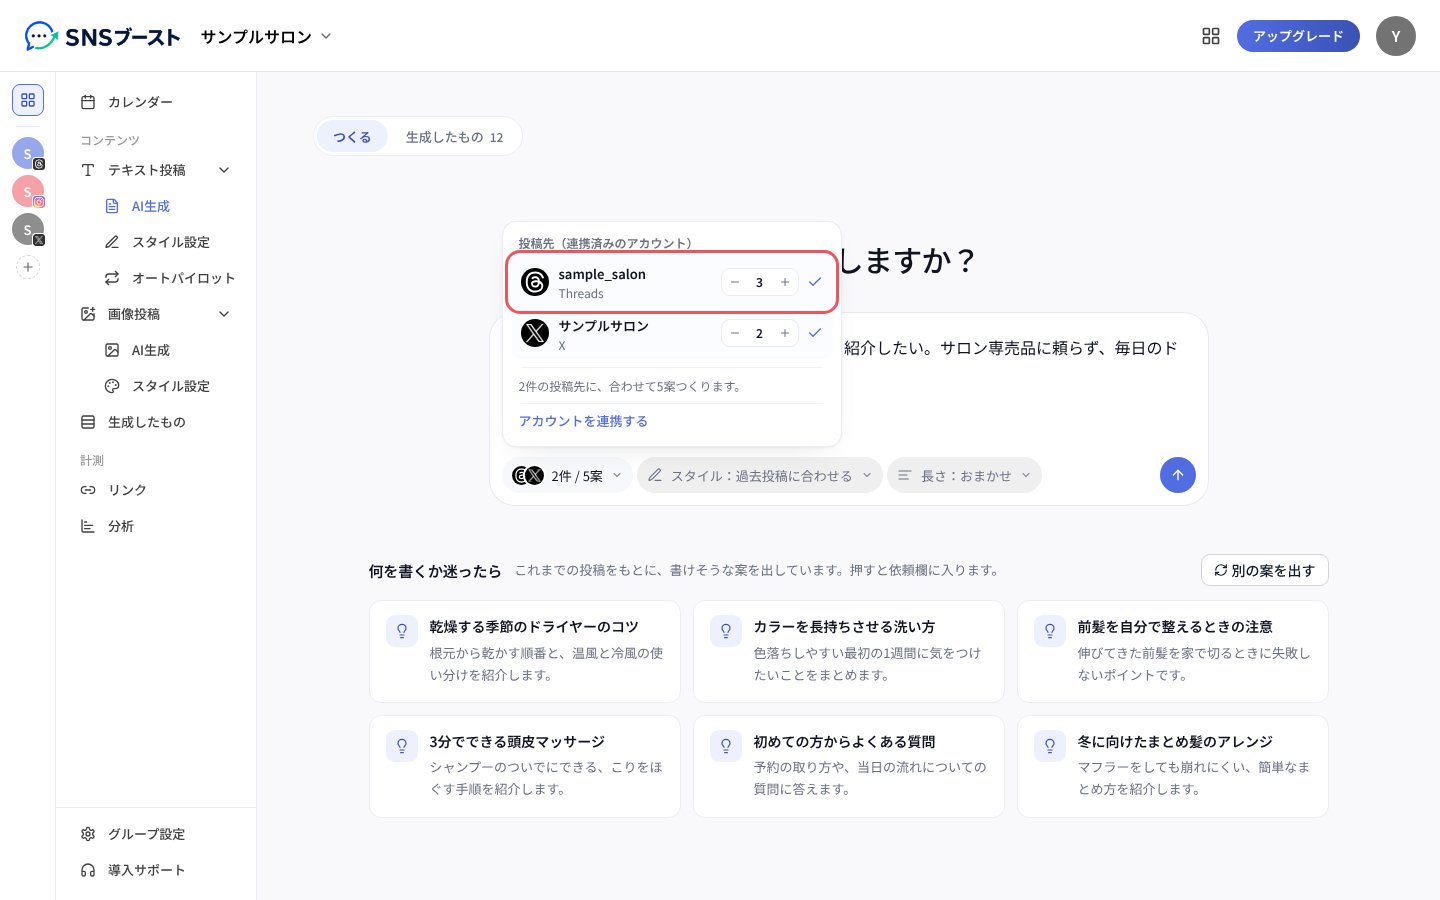Open グループ設定 in the sidebar

[156, 834]
